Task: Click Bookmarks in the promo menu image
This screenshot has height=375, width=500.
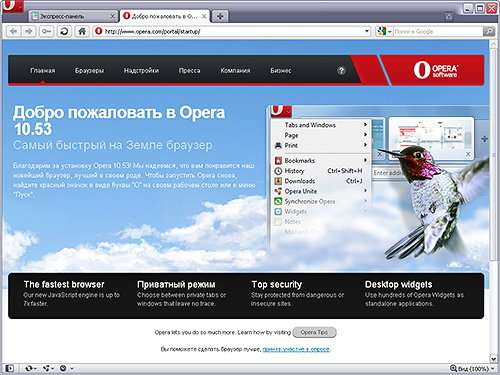Action: [x=299, y=161]
